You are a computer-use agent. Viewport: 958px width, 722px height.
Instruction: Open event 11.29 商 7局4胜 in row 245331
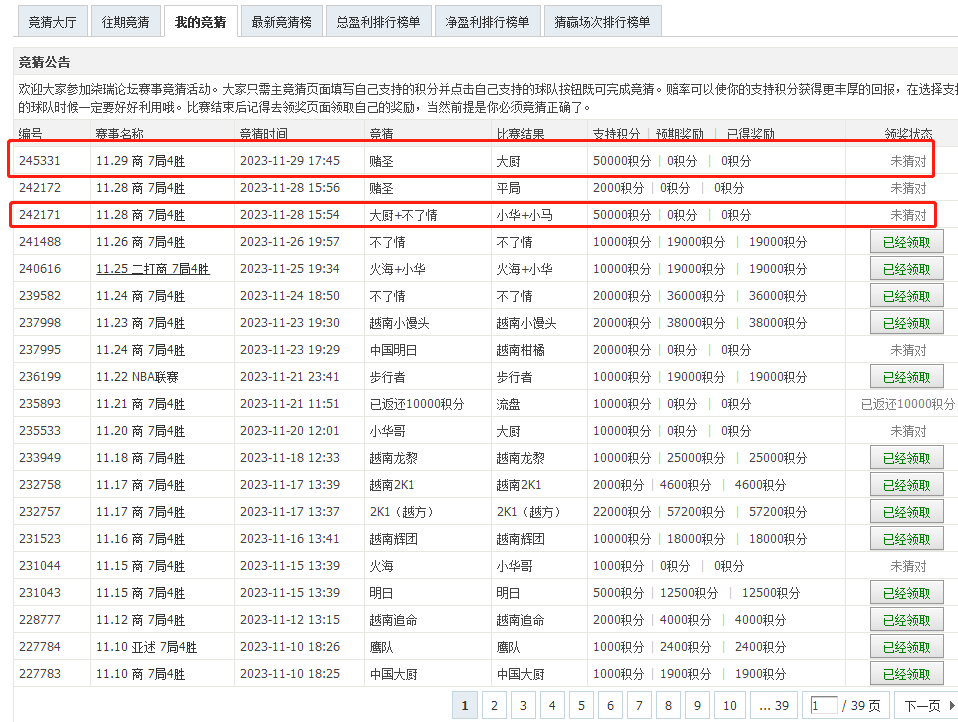[140, 161]
